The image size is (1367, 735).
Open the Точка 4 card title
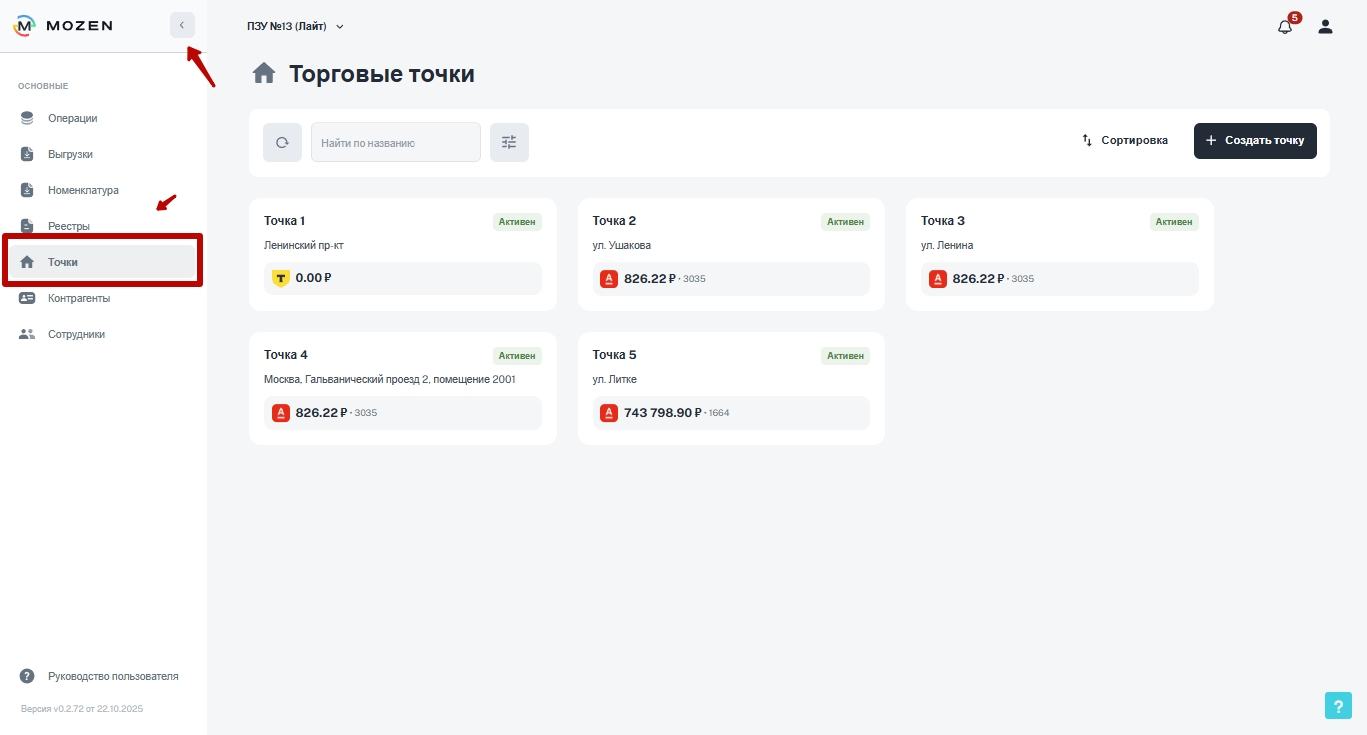[286, 355]
